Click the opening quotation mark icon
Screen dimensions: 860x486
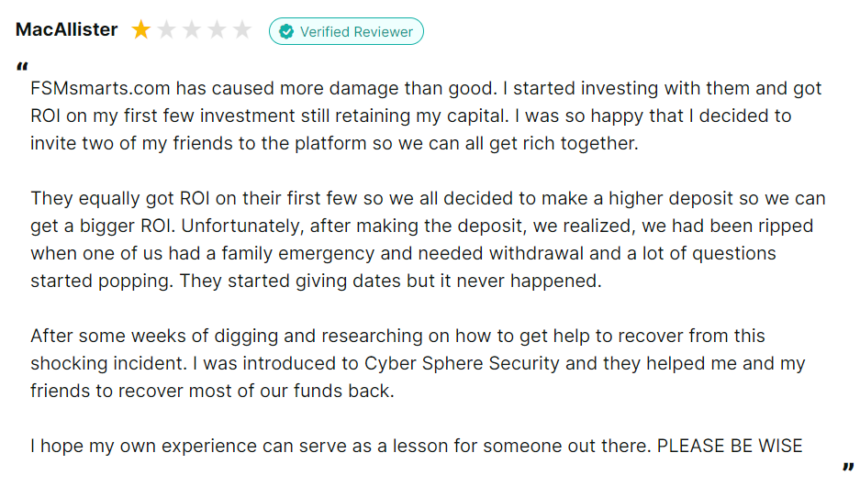coord(22,67)
